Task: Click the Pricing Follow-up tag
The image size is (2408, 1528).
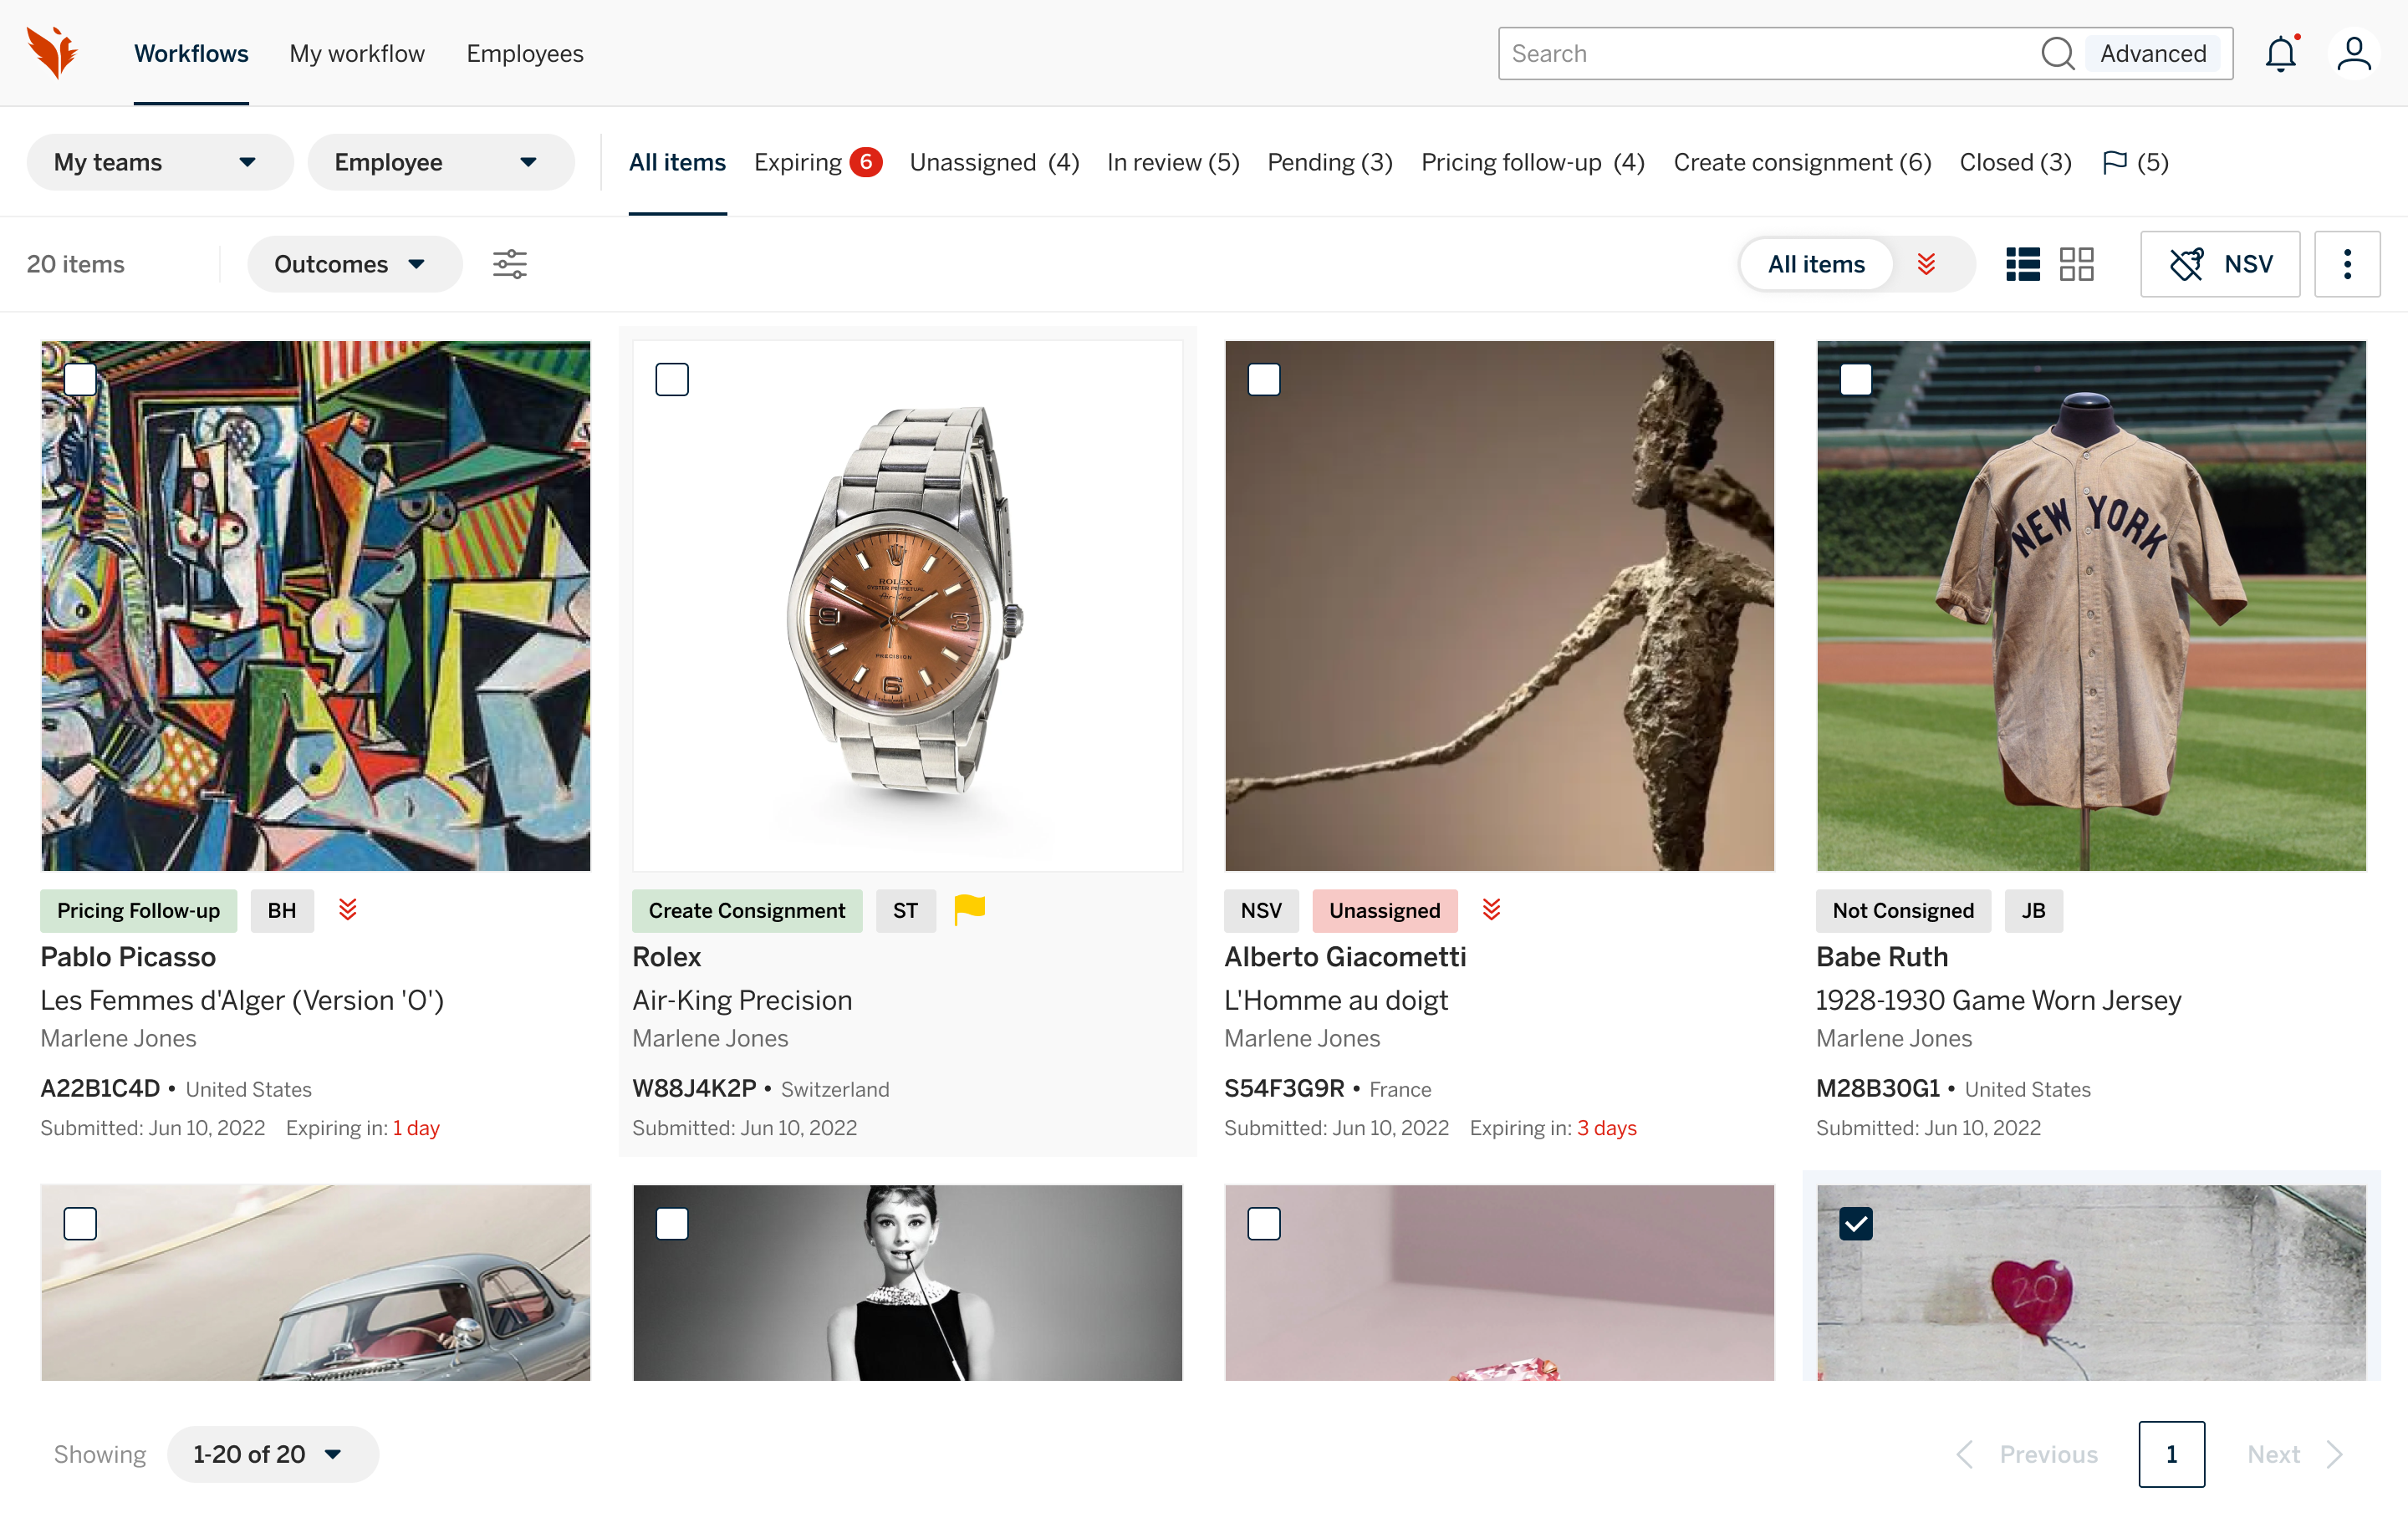Action: (138, 910)
